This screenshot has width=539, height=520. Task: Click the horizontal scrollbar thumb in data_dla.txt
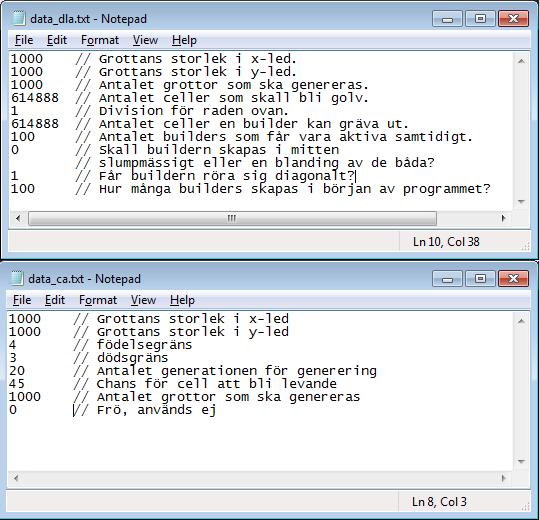[232, 218]
